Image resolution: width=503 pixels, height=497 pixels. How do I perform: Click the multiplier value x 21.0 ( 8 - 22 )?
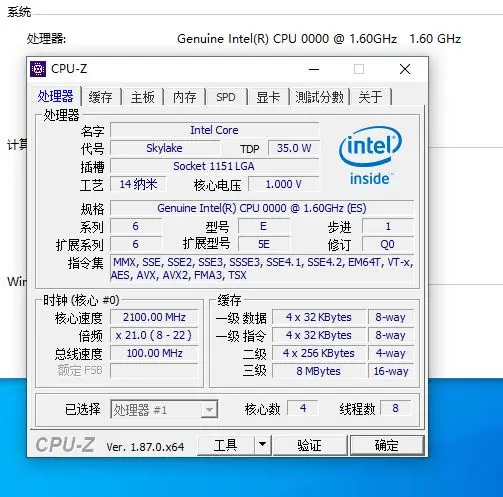point(154,335)
